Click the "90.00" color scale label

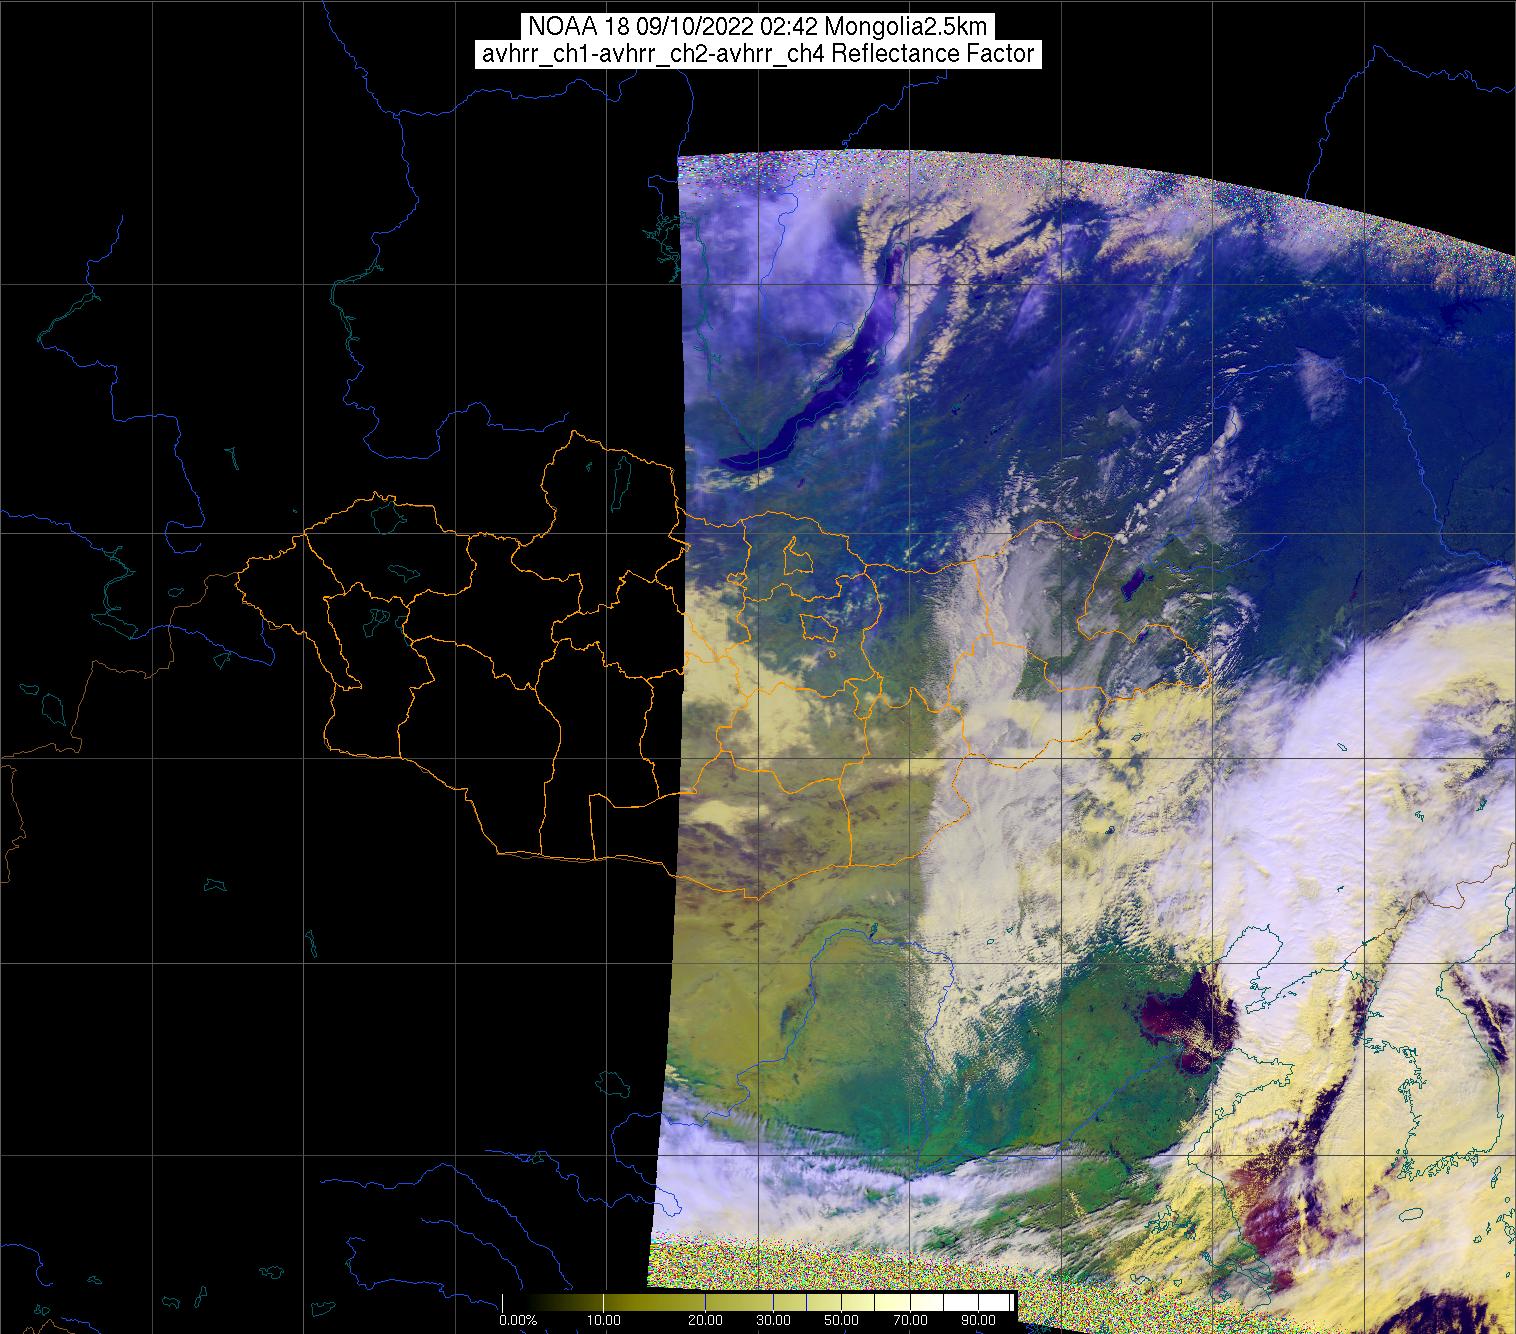[x=979, y=1320]
